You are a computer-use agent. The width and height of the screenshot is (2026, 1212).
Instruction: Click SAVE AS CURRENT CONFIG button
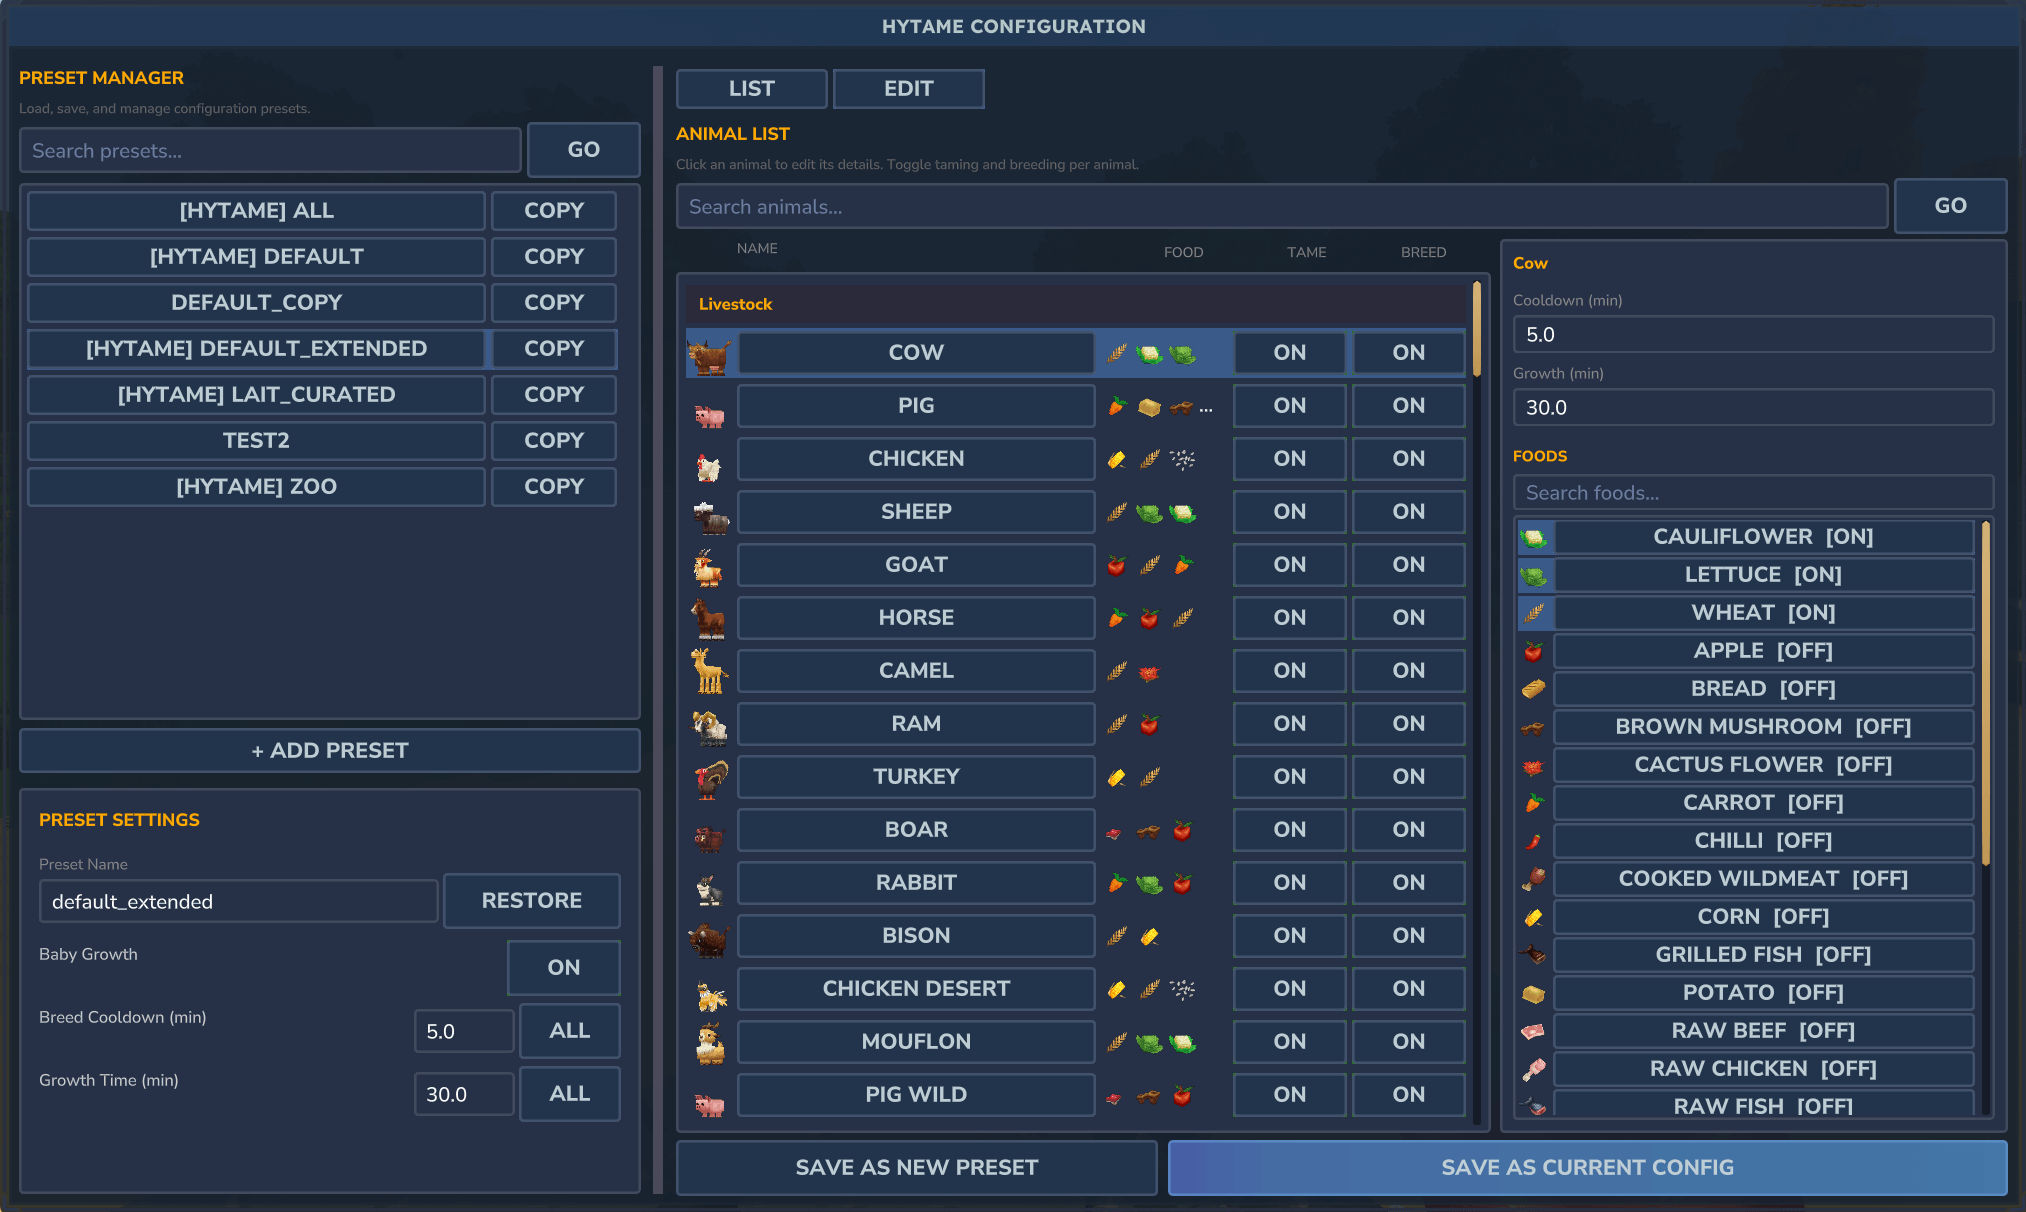(1587, 1168)
